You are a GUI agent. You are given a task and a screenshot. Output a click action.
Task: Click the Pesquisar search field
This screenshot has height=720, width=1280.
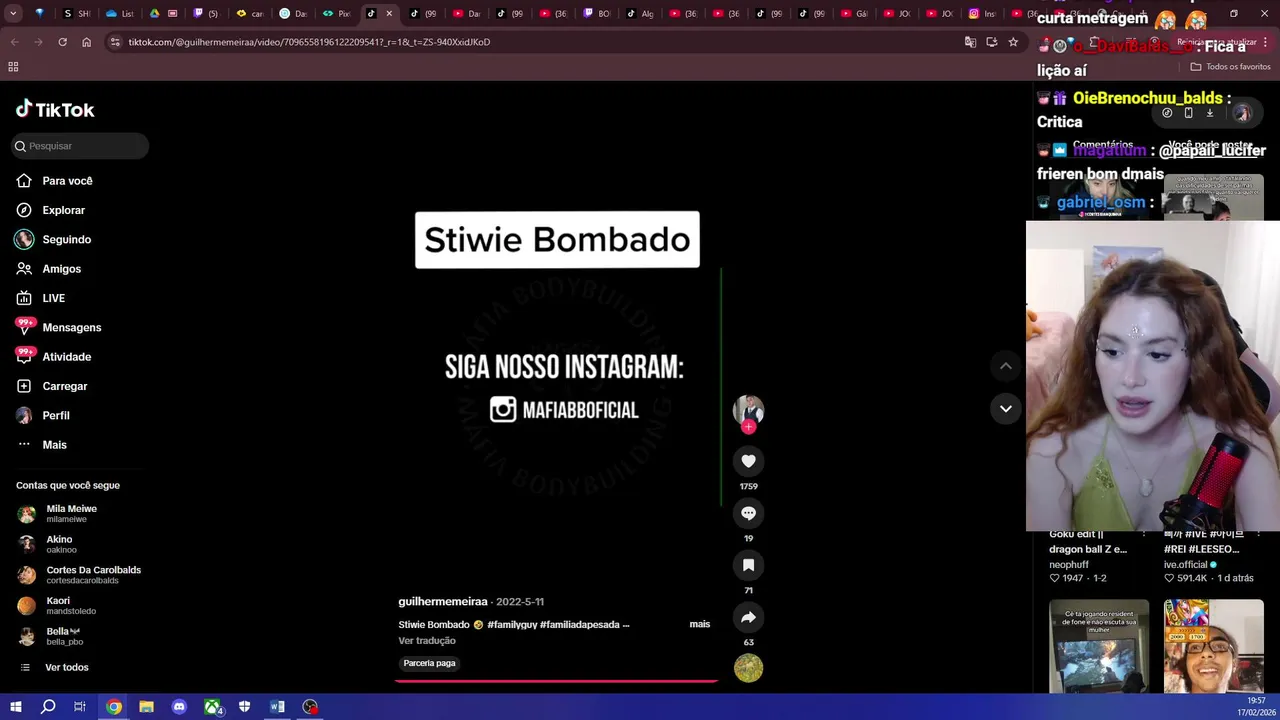80,146
